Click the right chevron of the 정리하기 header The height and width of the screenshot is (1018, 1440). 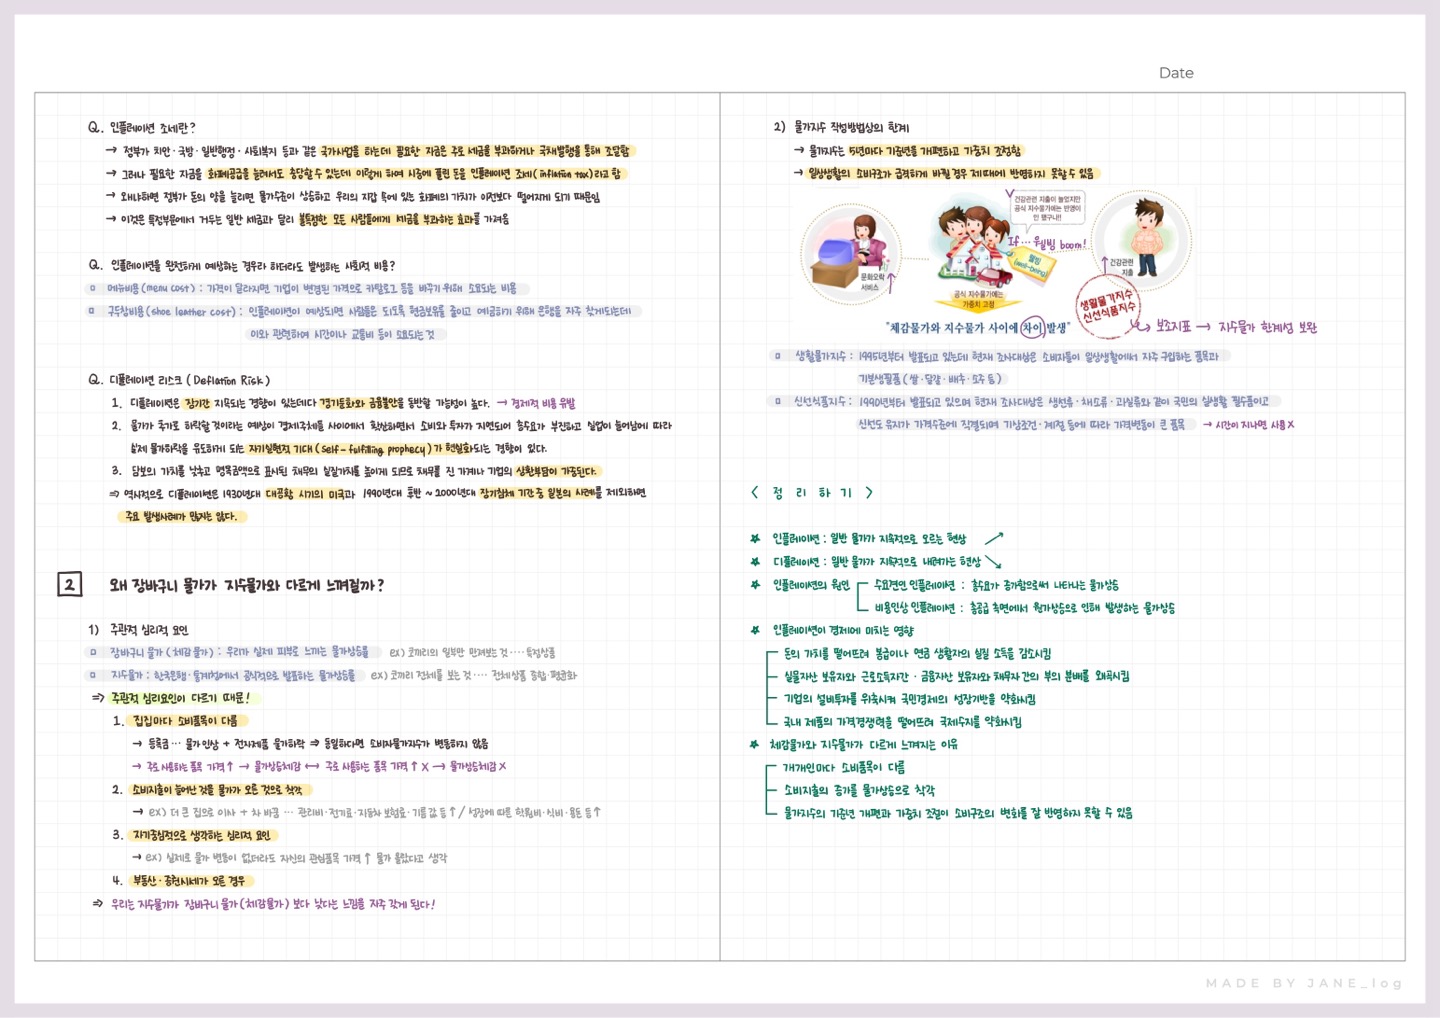[x=869, y=493]
